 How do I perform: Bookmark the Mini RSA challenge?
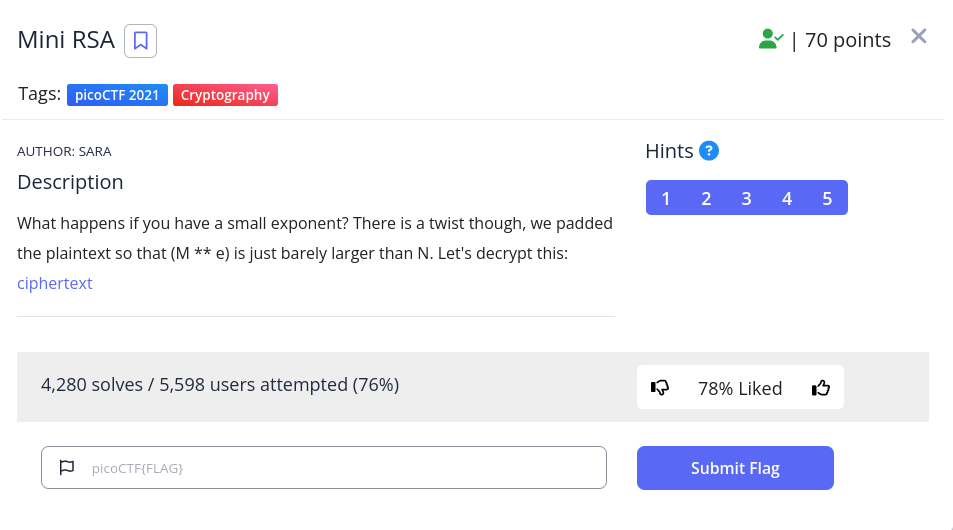pos(140,41)
